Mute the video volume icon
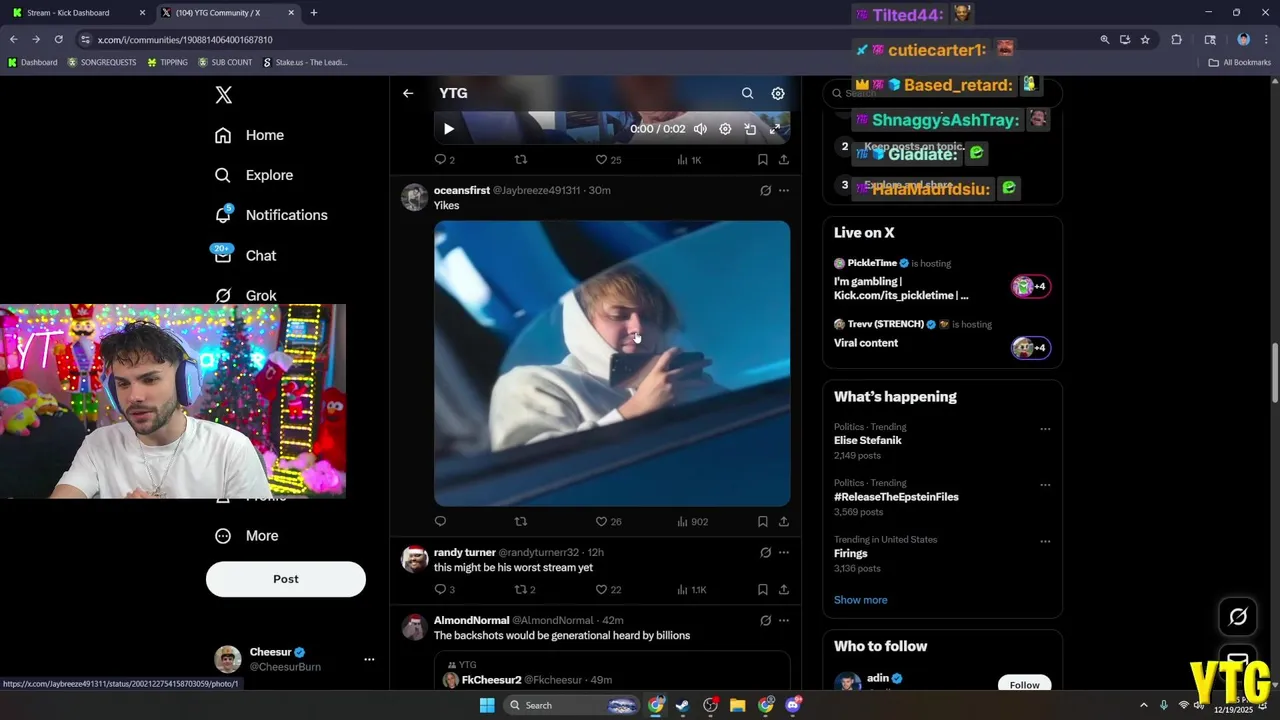This screenshot has height=720, width=1280. click(700, 129)
